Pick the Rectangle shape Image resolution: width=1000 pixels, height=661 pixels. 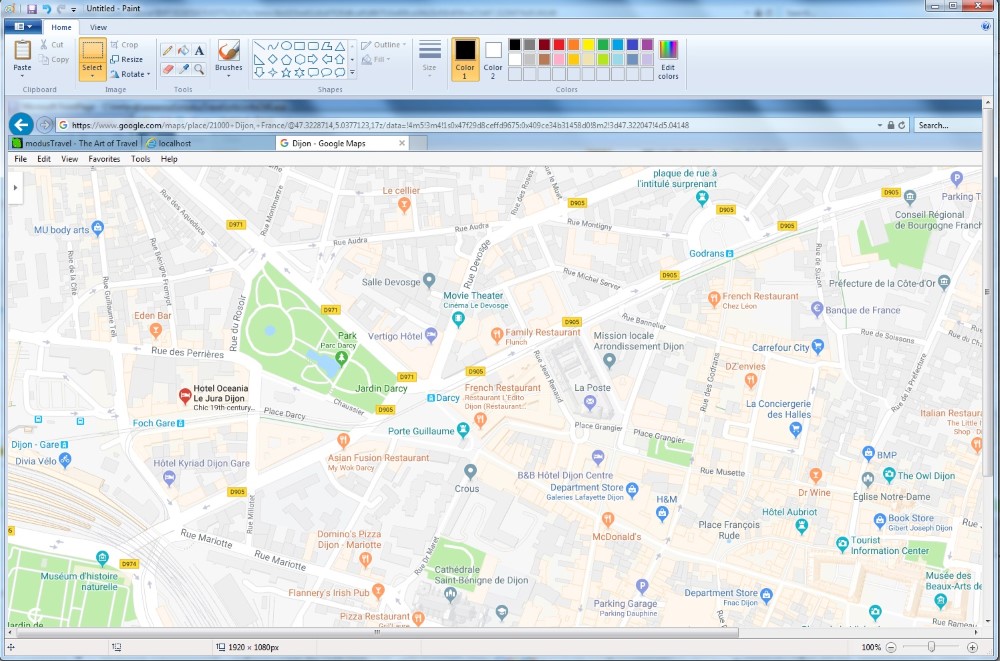click(300, 46)
